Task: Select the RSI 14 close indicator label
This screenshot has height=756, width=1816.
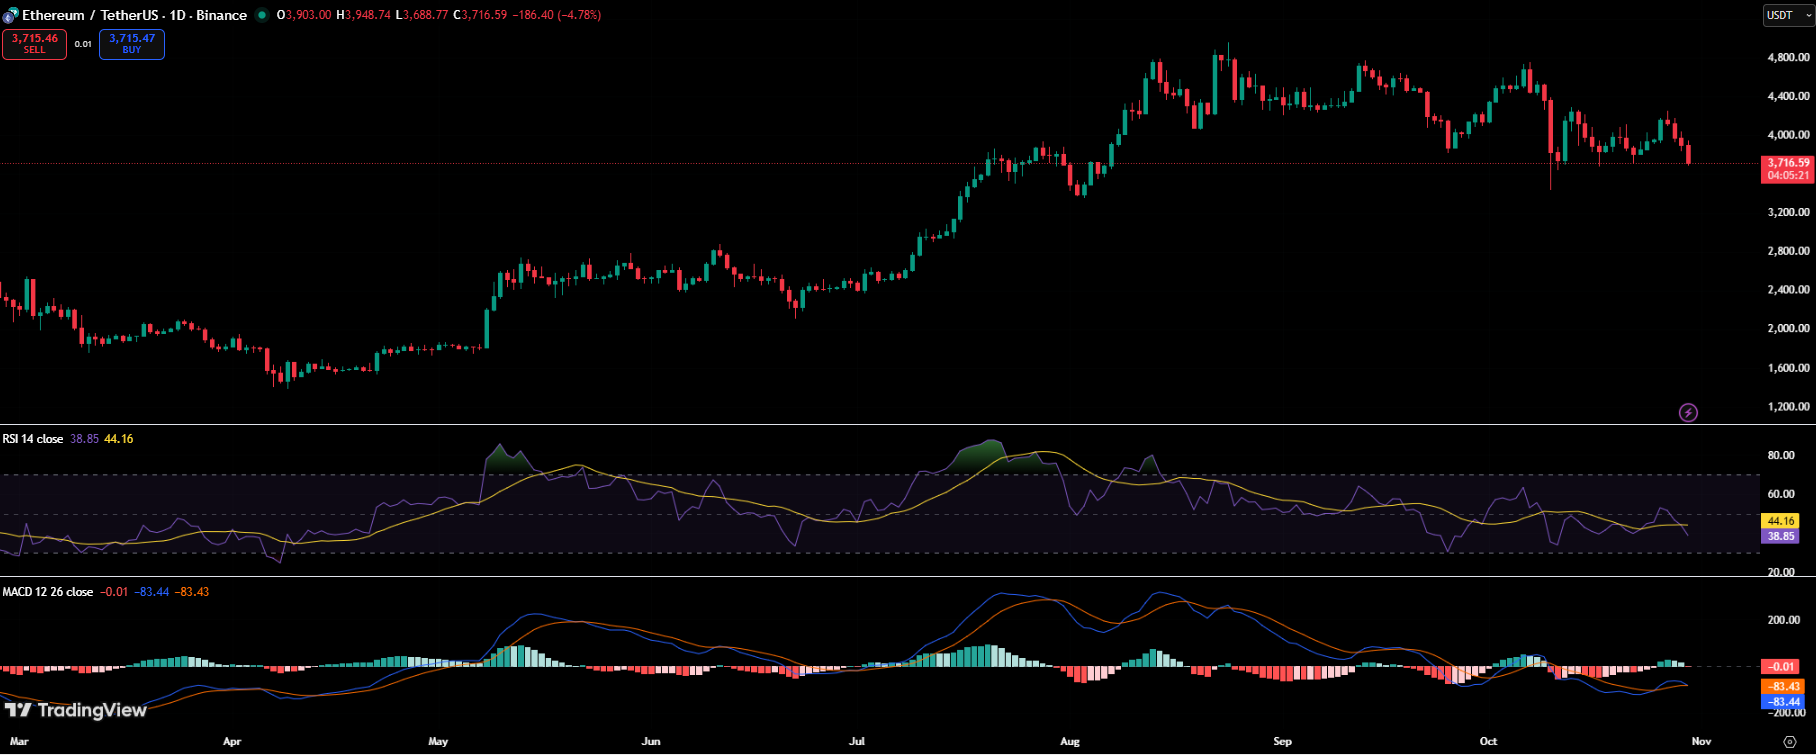Action: coord(33,439)
